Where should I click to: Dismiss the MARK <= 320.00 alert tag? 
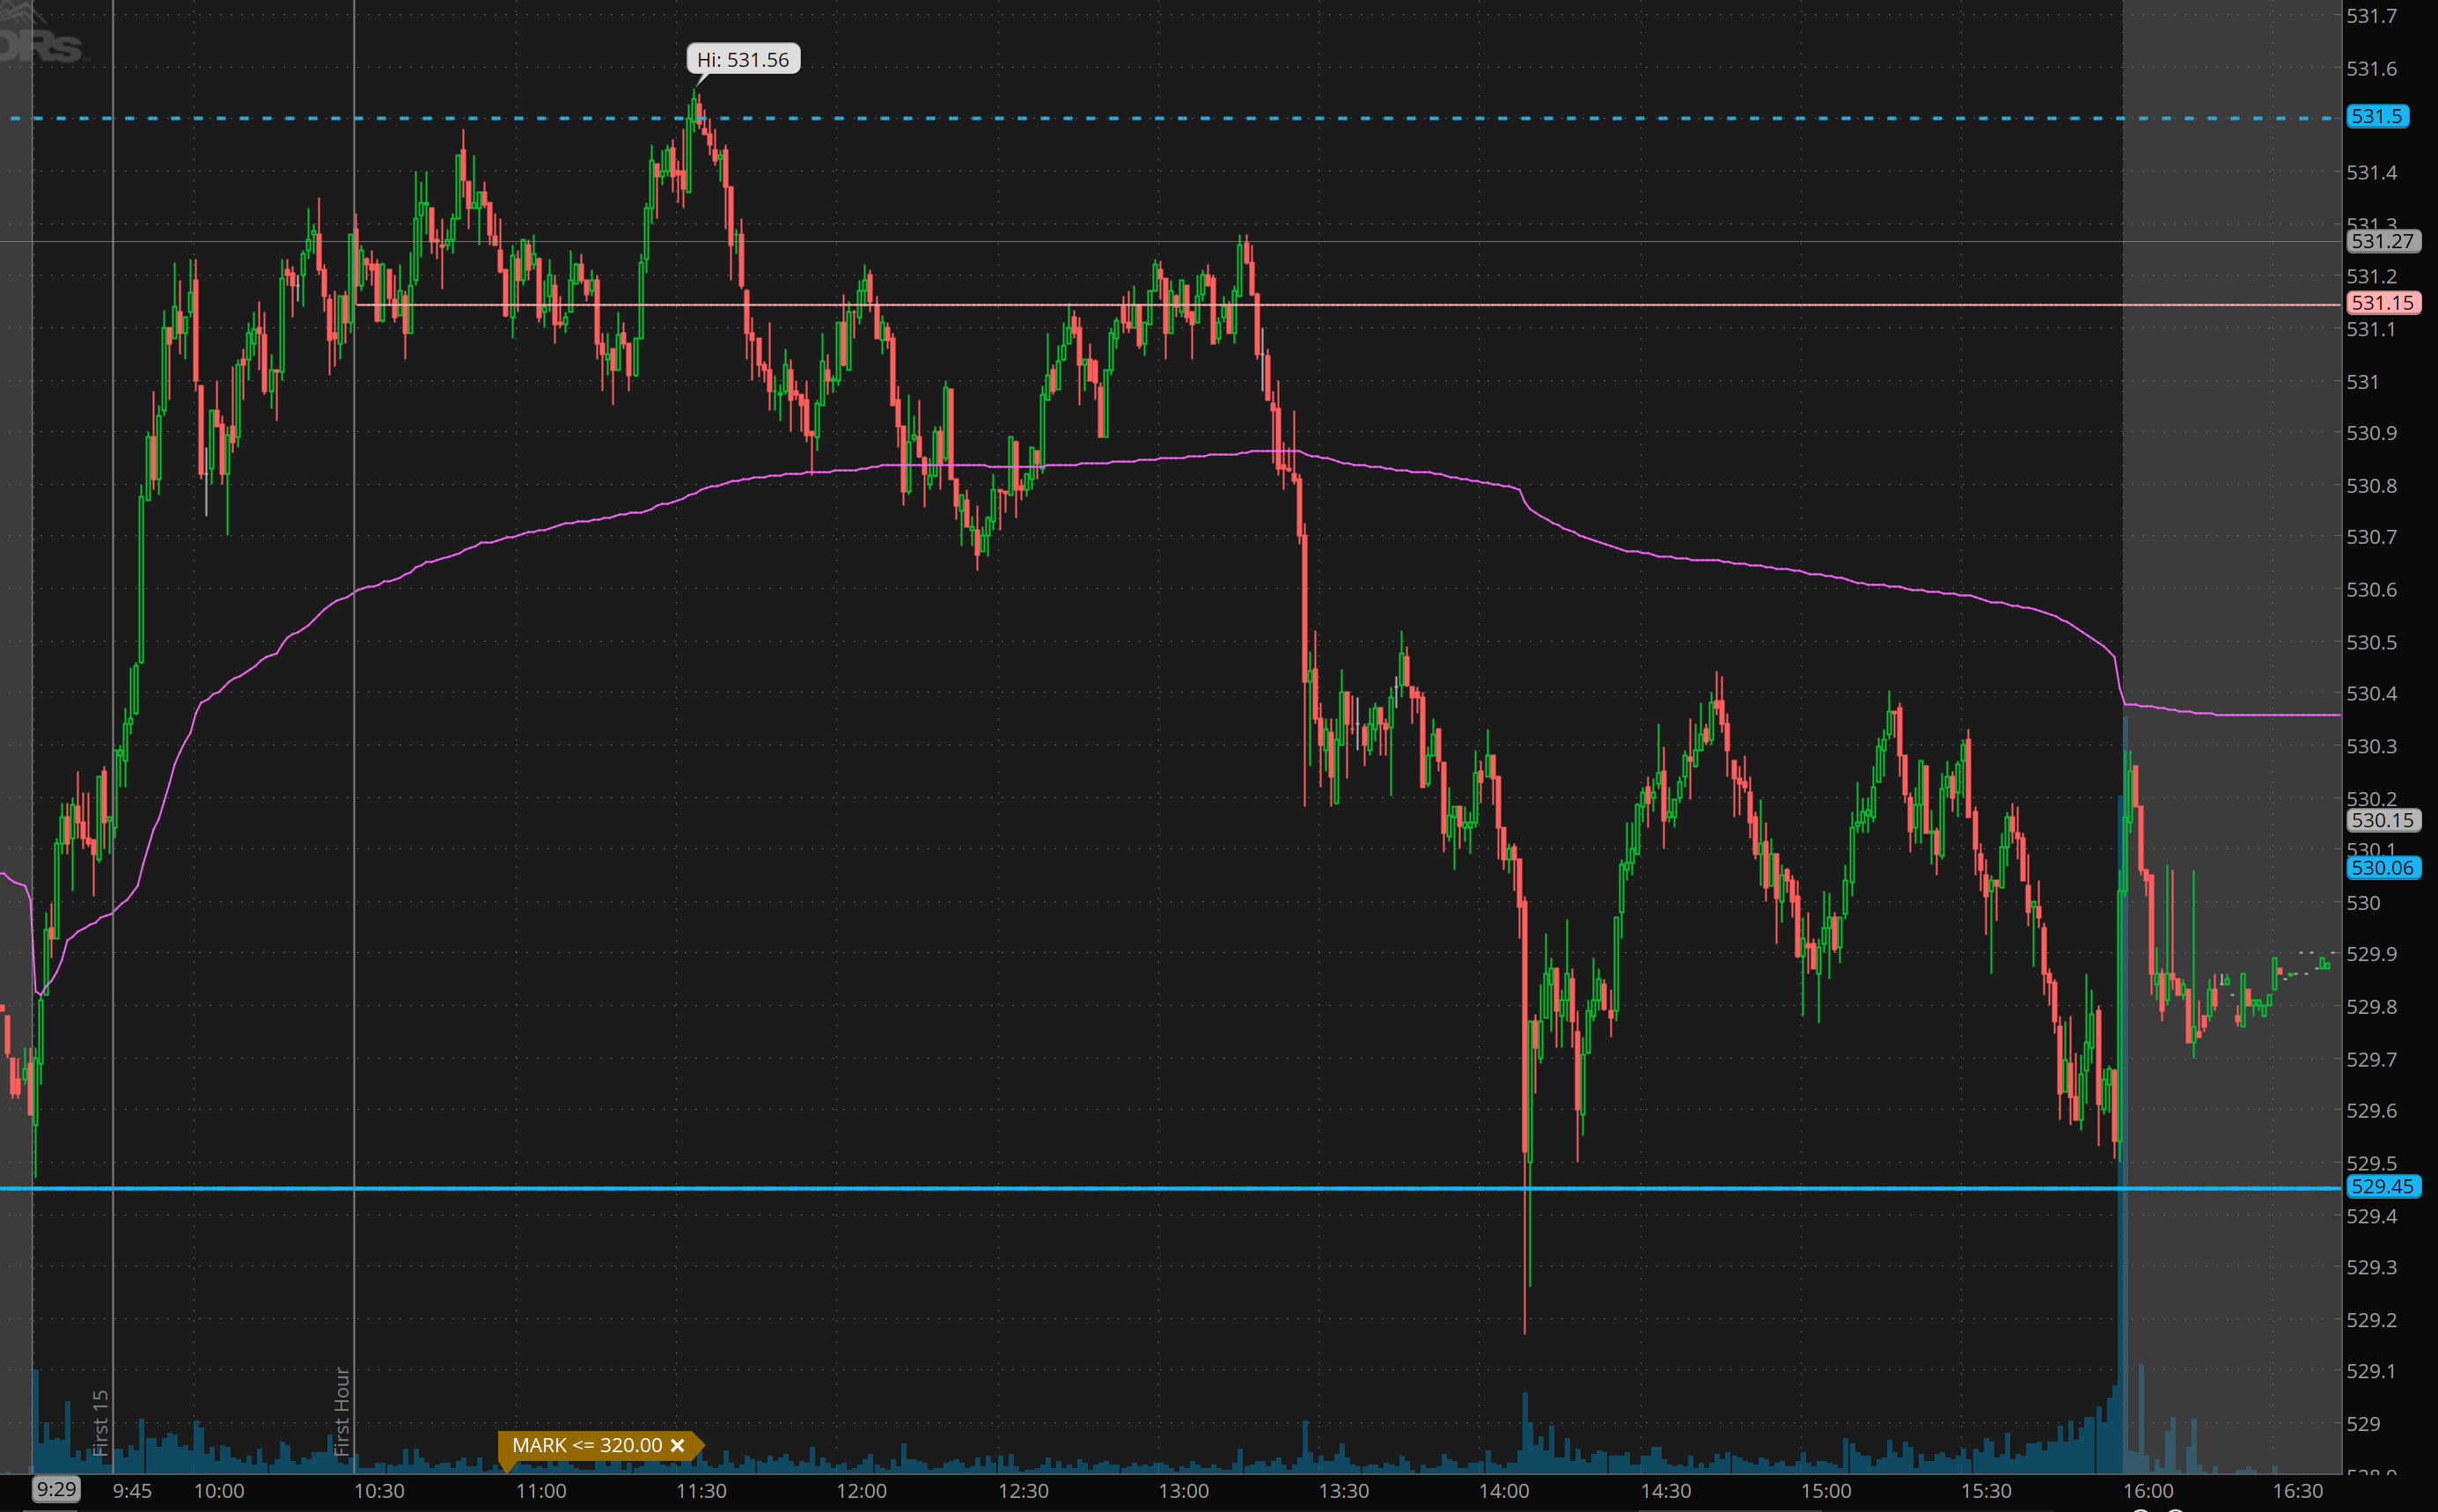click(x=677, y=1445)
